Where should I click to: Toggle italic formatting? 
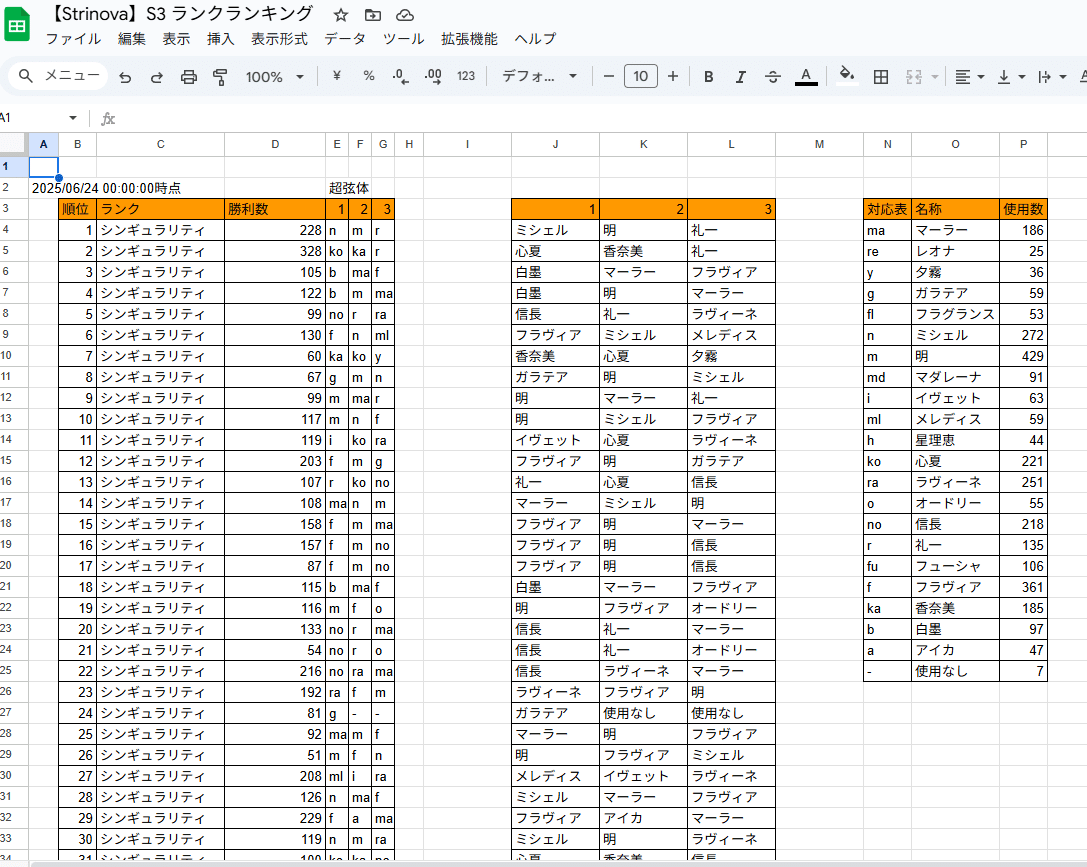pyautogui.click(x=740, y=76)
